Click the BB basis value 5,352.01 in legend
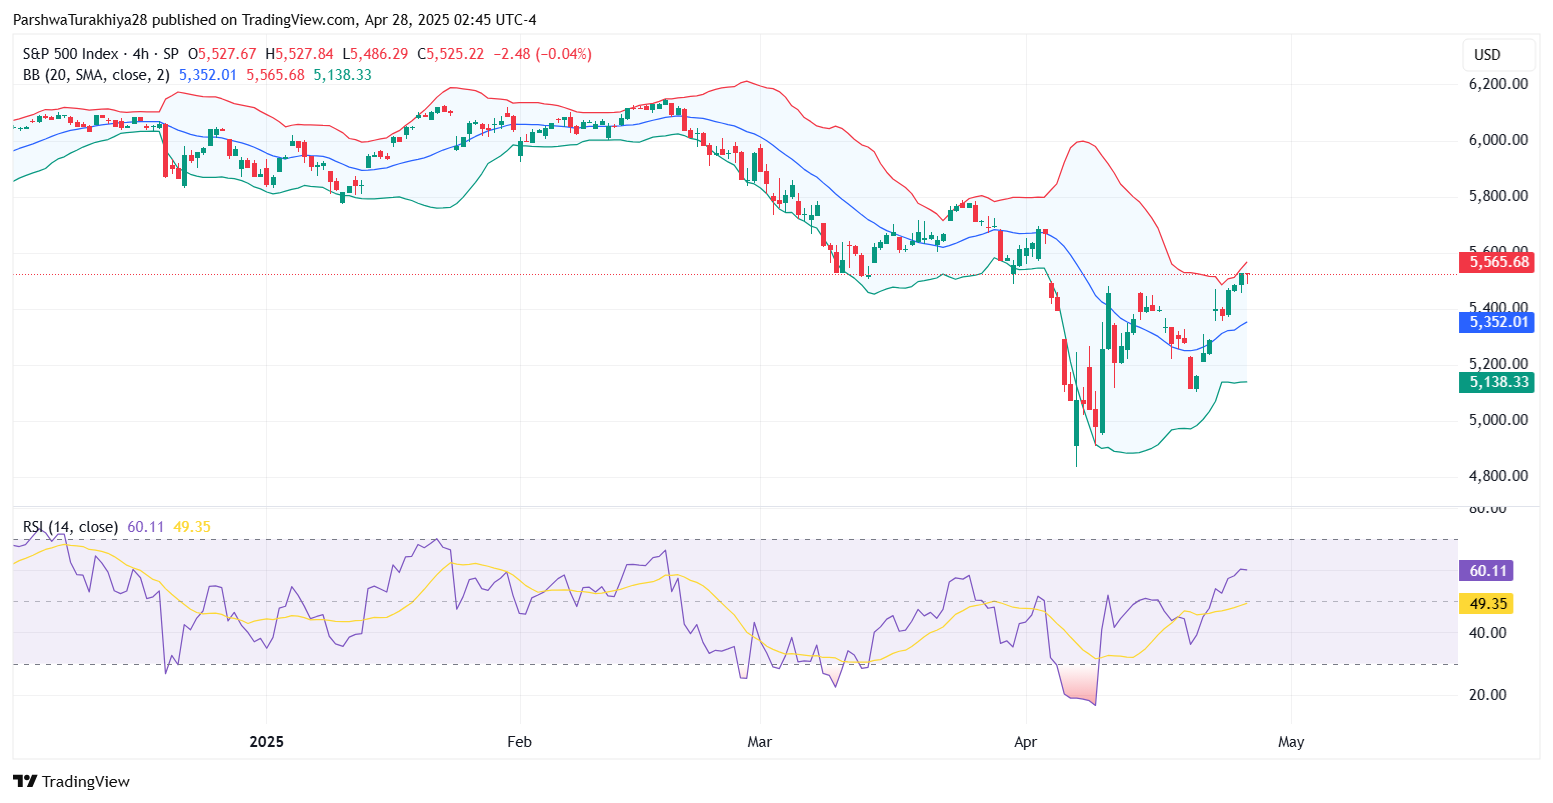Image resolution: width=1553 pixels, height=803 pixels. [x=208, y=74]
